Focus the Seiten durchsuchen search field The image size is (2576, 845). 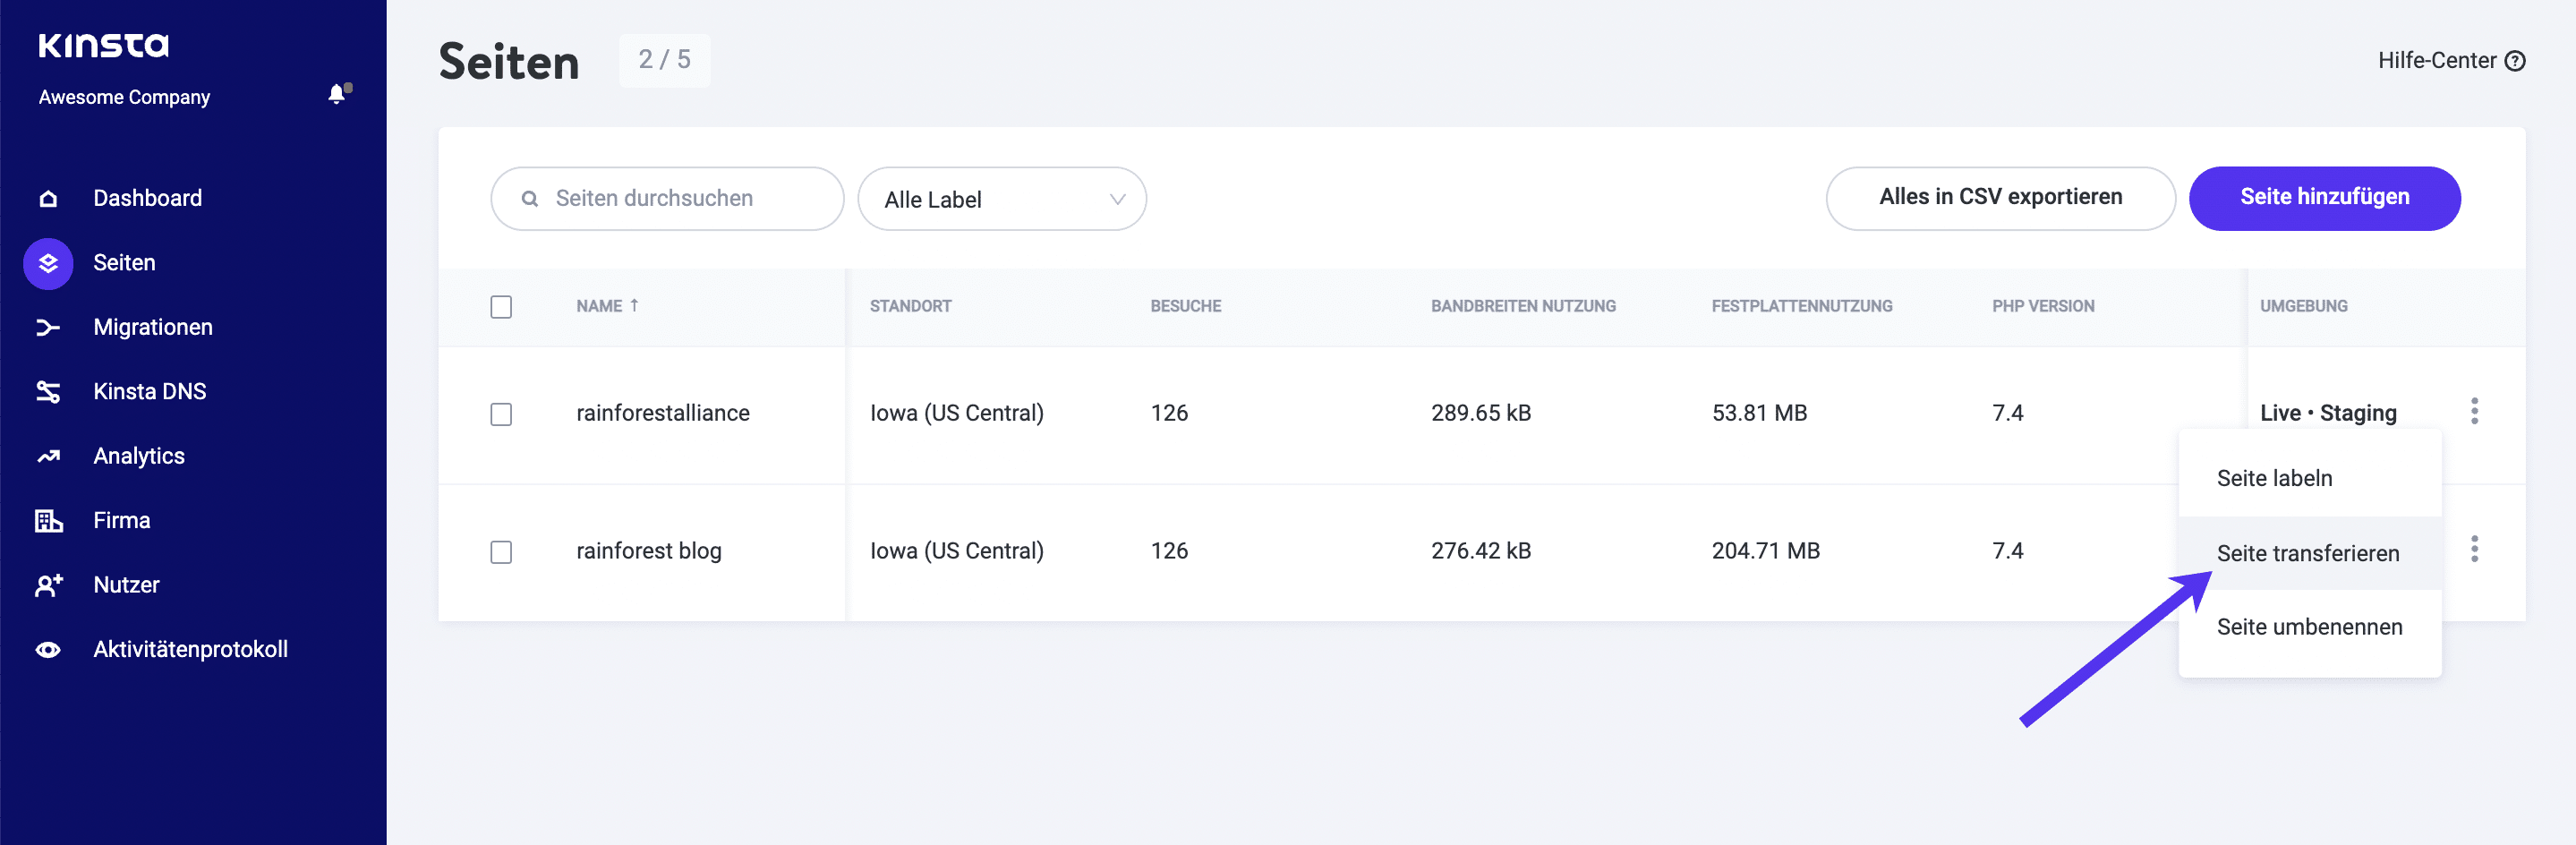[667, 199]
